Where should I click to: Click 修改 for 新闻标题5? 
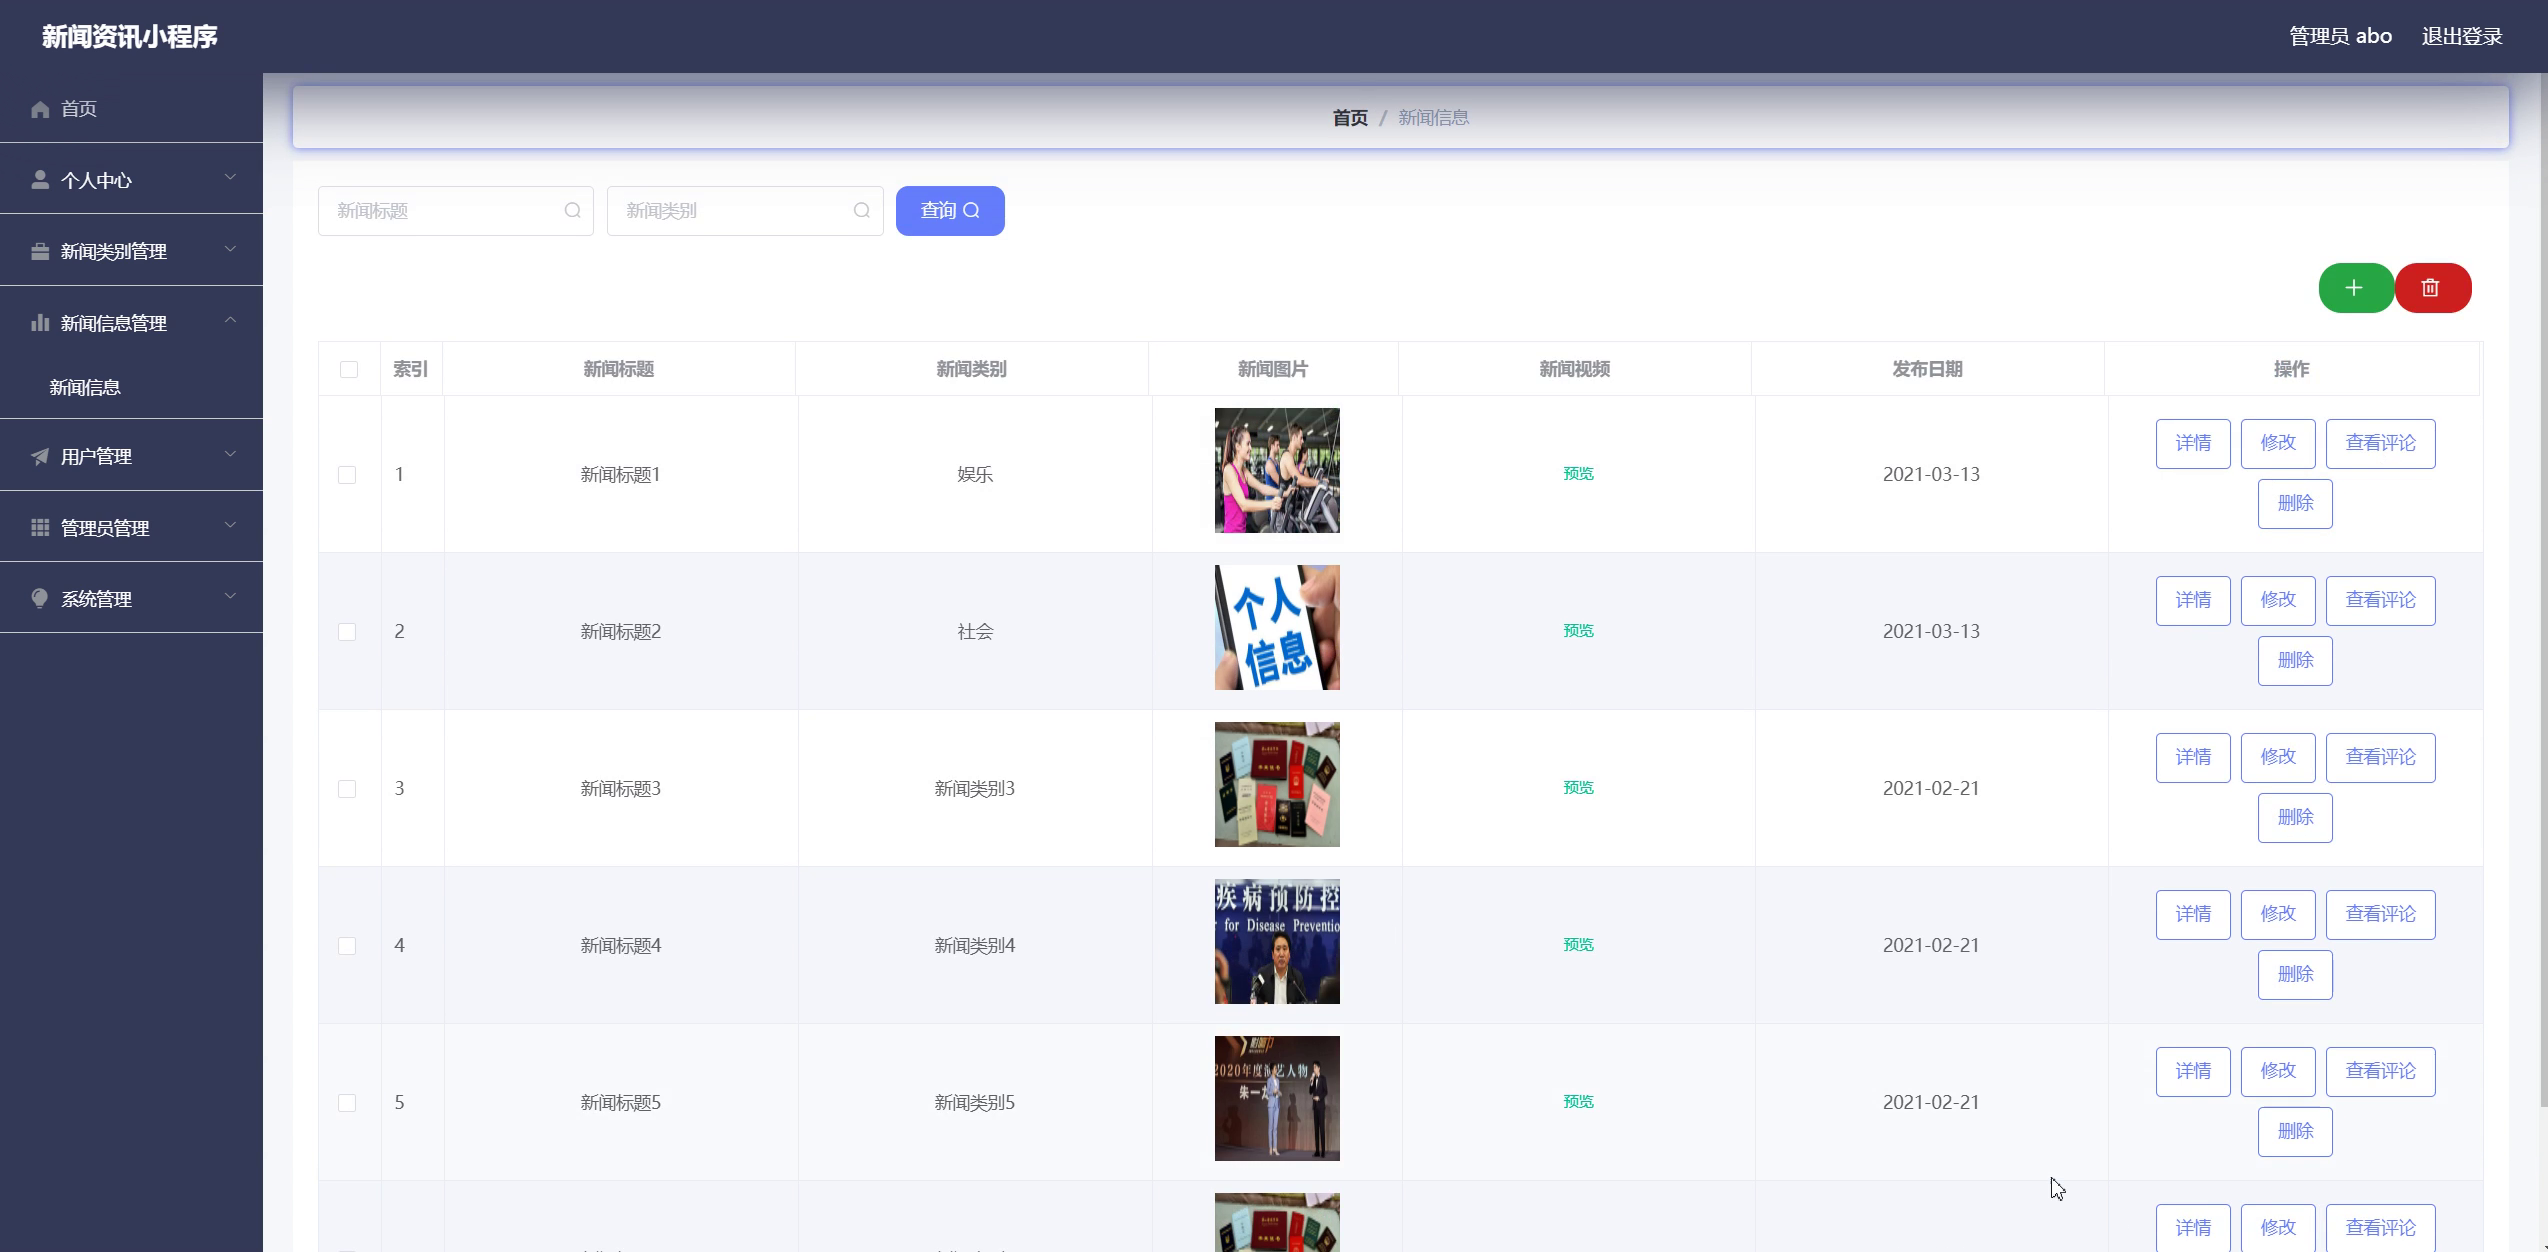(x=2278, y=1071)
